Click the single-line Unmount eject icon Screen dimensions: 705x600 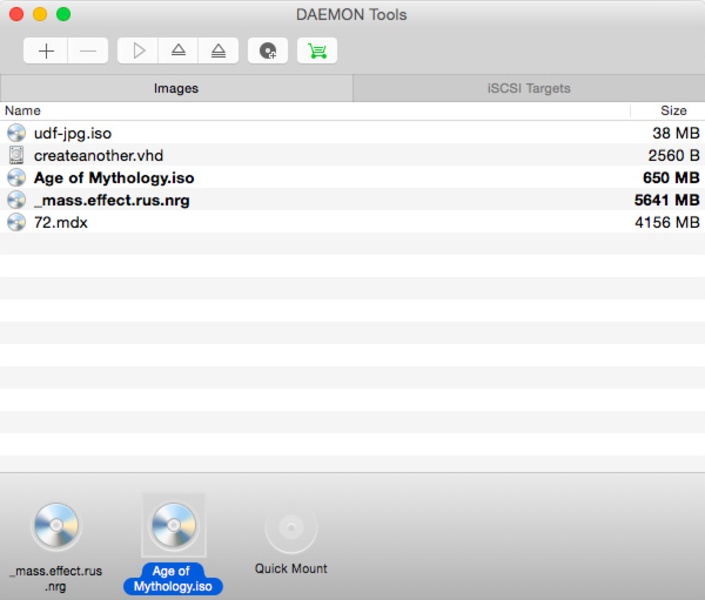click(178, 51)
